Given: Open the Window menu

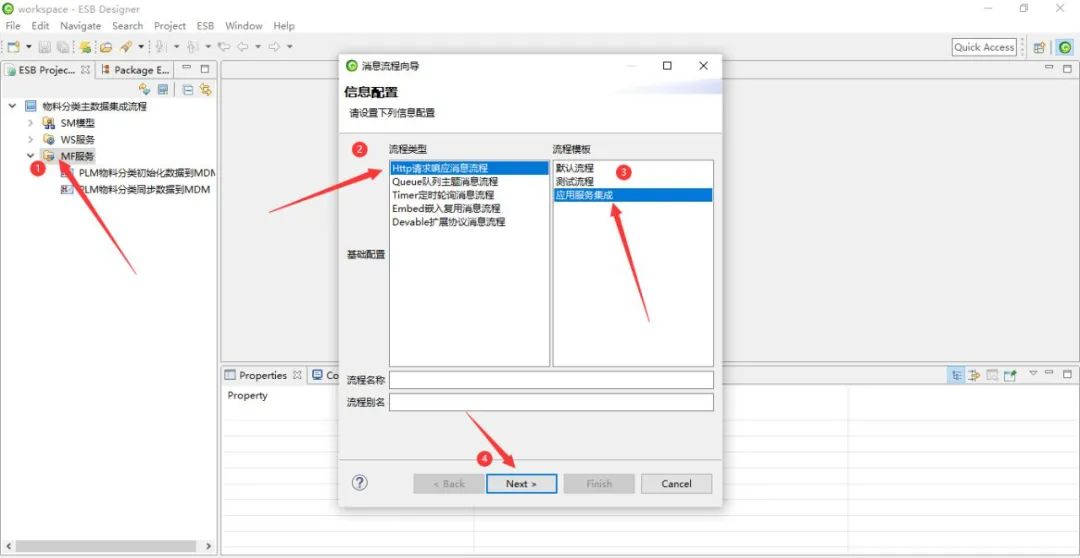Looking at the screenshot, I should coord(244,25).
